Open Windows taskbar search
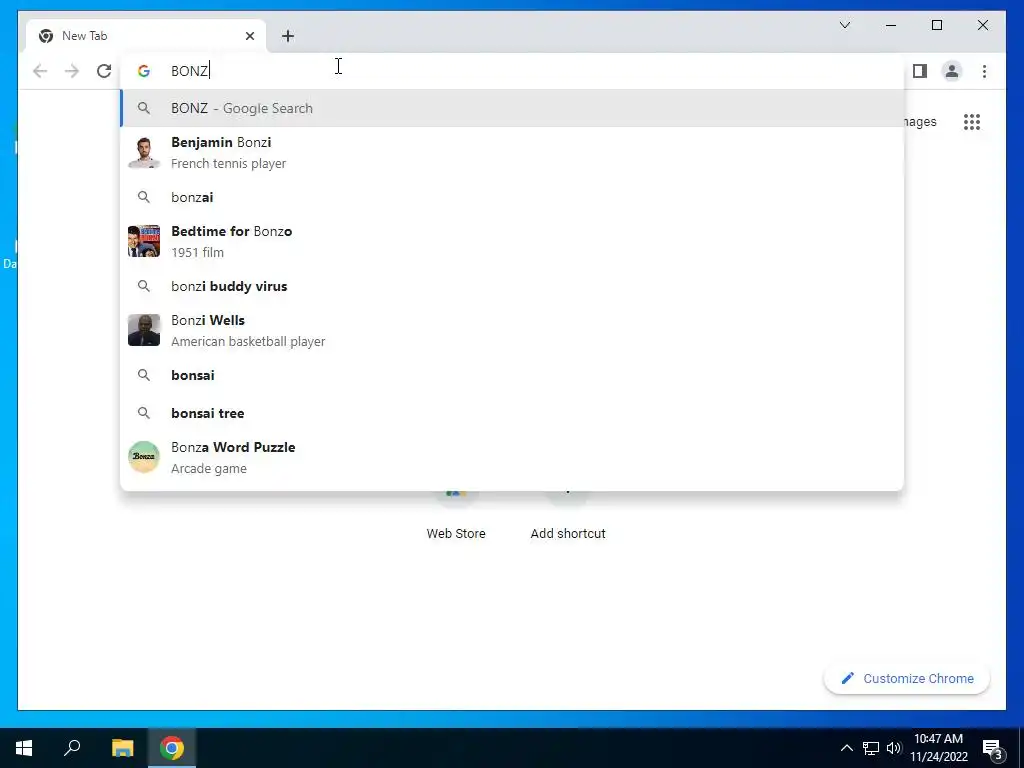This screenshot has width=1024, height=768. (72, 748)
